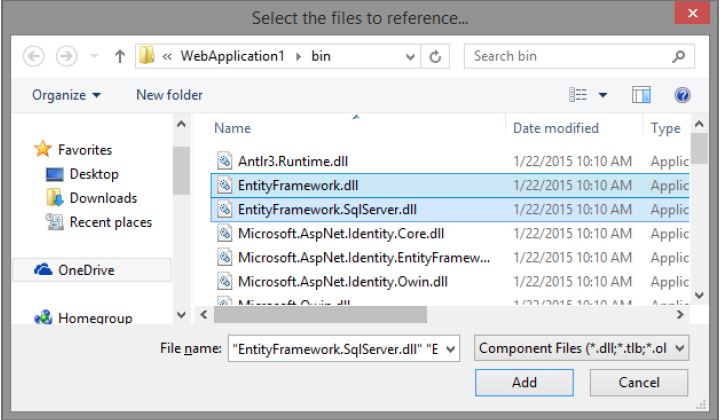The height and width of the screenshot is (420, 720).
Task: Click the navigation pane scrollbar thumb
Action: pyautogui.click(x=181, y=171)
